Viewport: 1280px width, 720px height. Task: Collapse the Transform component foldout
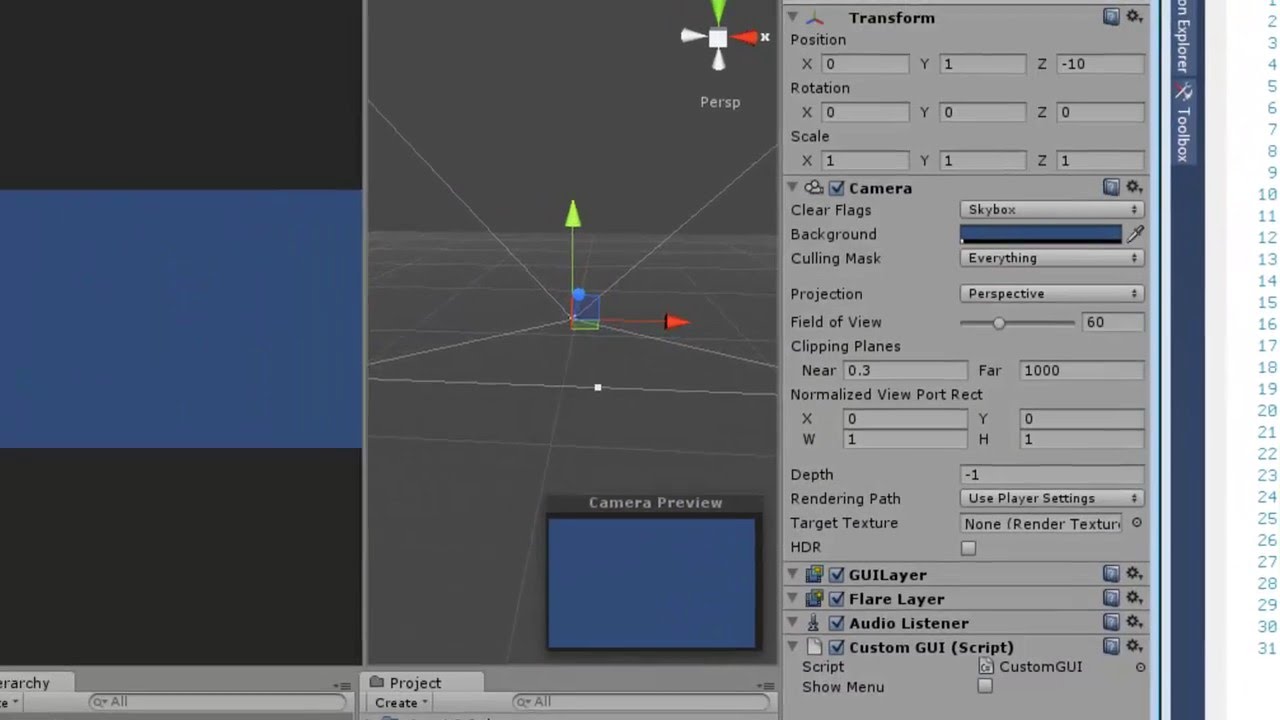[x=793, y=17]
